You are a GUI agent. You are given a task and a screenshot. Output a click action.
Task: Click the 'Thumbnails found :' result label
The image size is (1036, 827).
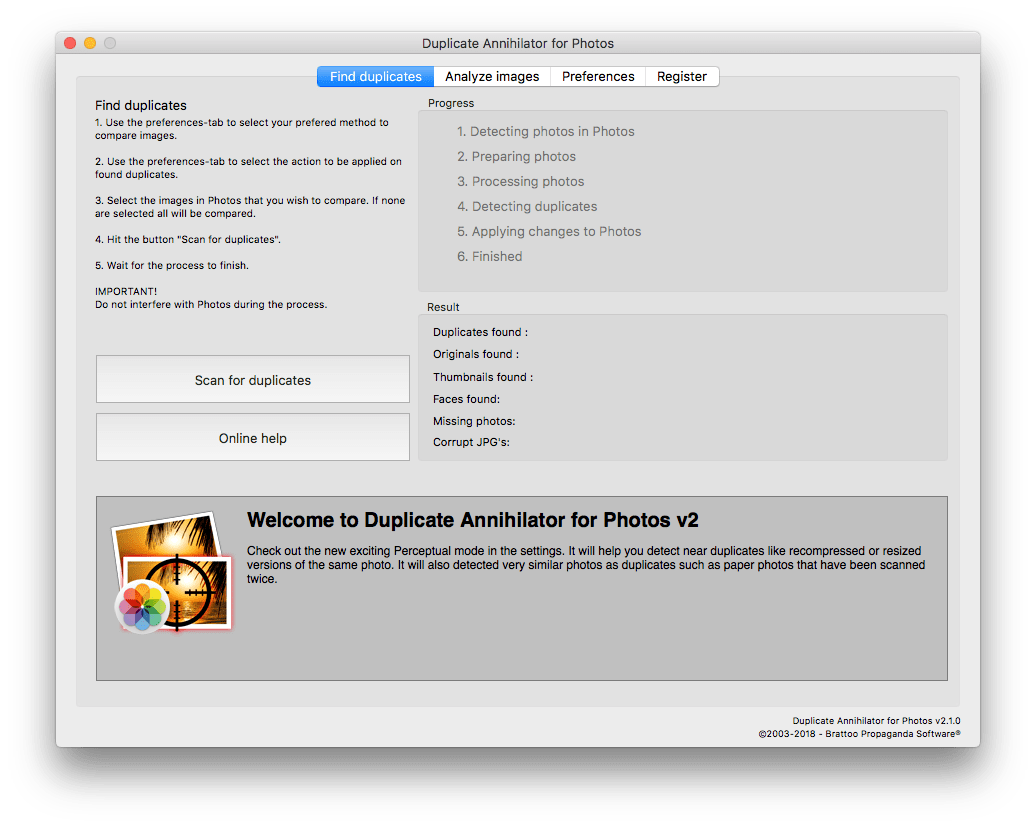(x=483, y=377)
